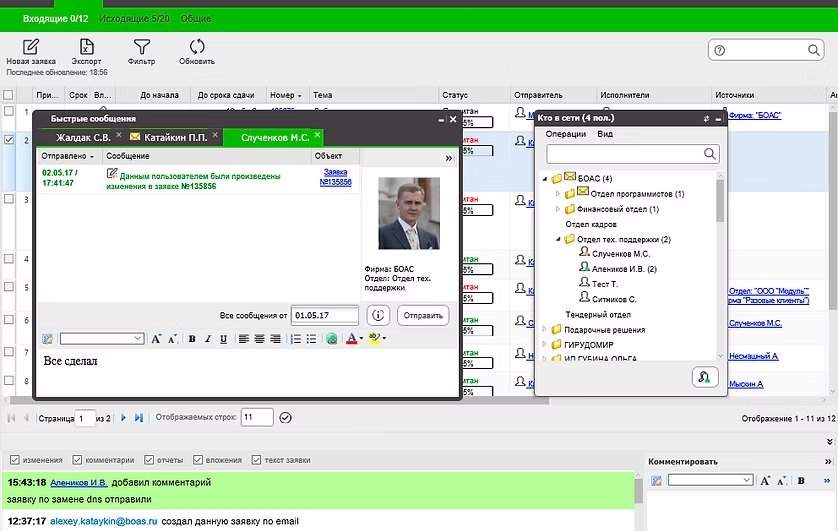The height and width of the screenshot is (531, 838).
Task: Open Вид menu in Кто в сети
Action: (605, 134)
